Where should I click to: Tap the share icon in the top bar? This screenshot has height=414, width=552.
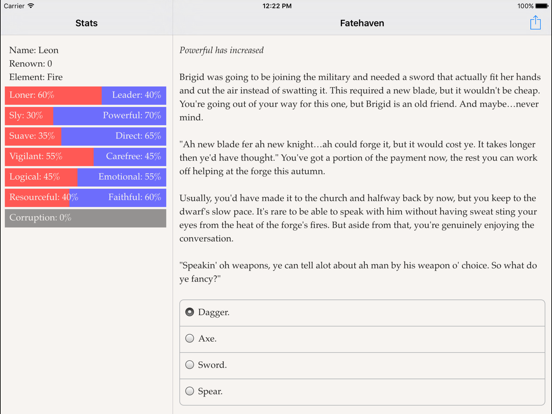pos(535,23)
